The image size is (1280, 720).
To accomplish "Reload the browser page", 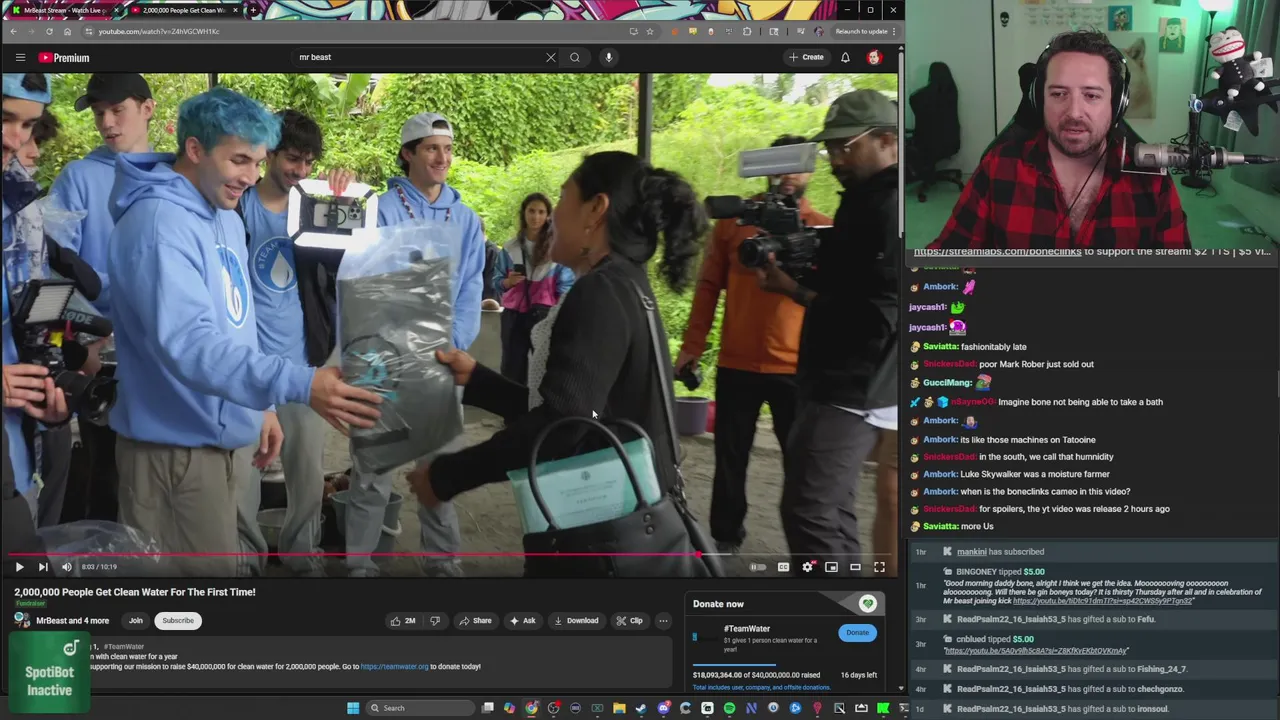I will click(x=48, y=31).
